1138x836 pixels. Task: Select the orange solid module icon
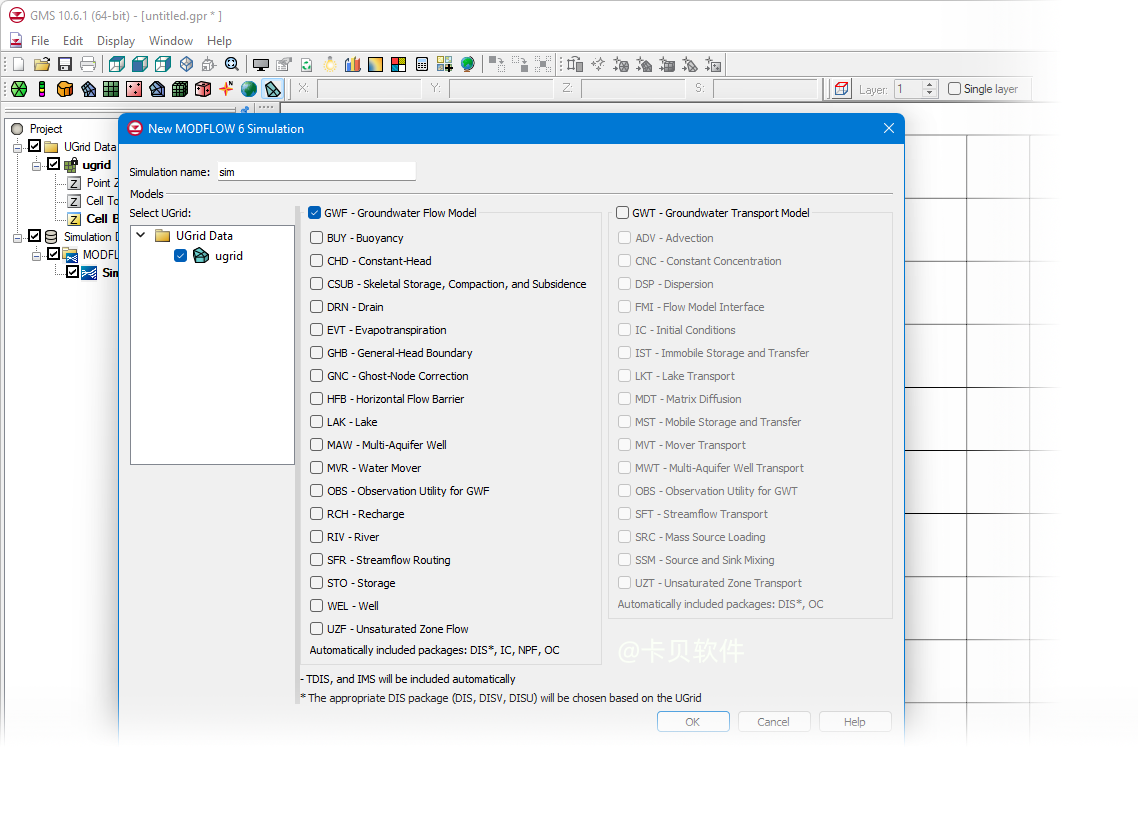tap(65, 89)
